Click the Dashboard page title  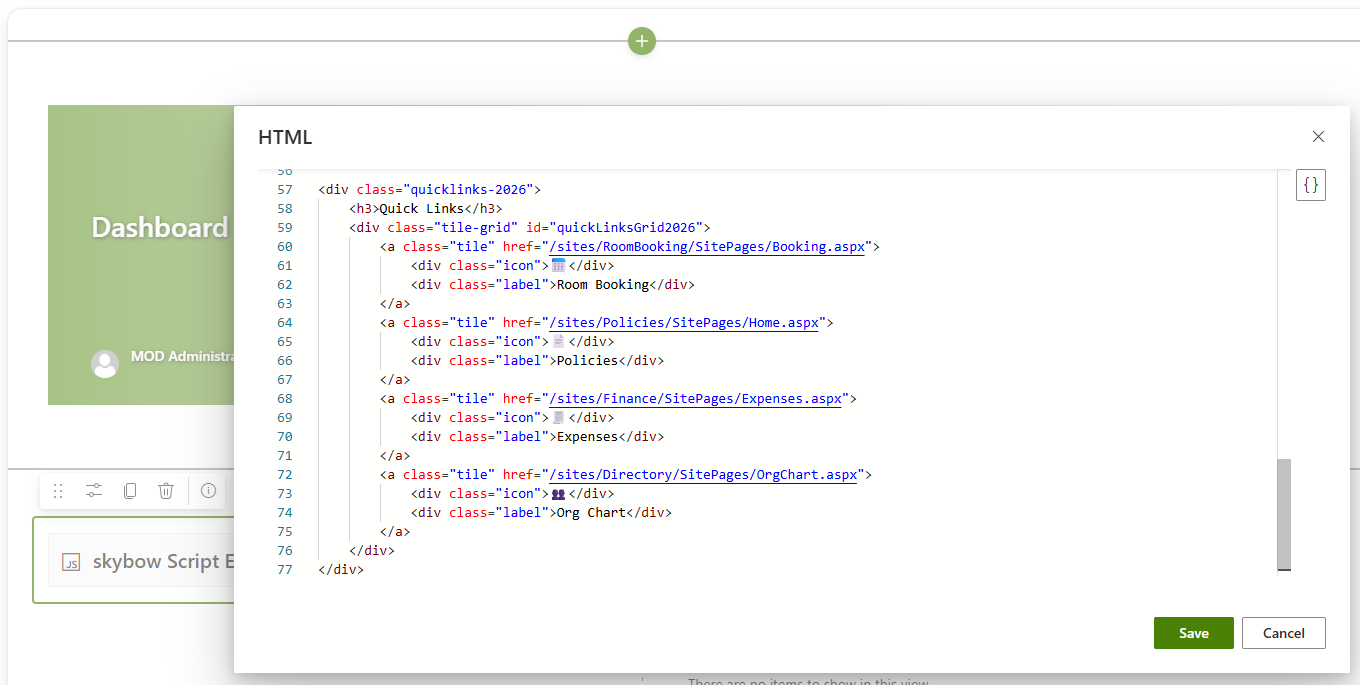click(160, 228)
